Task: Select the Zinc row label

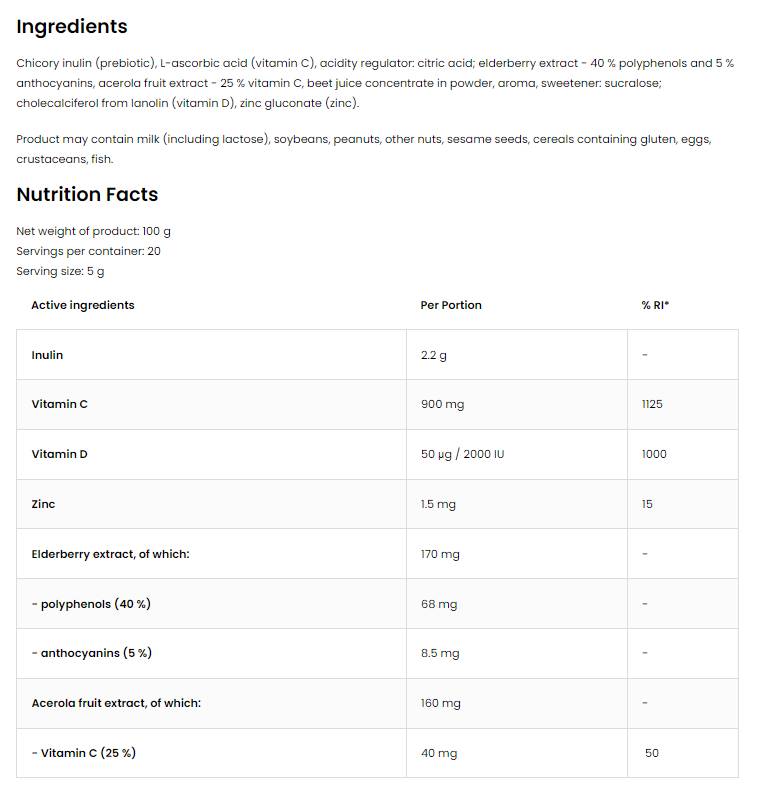Action: tap(43, 504)
